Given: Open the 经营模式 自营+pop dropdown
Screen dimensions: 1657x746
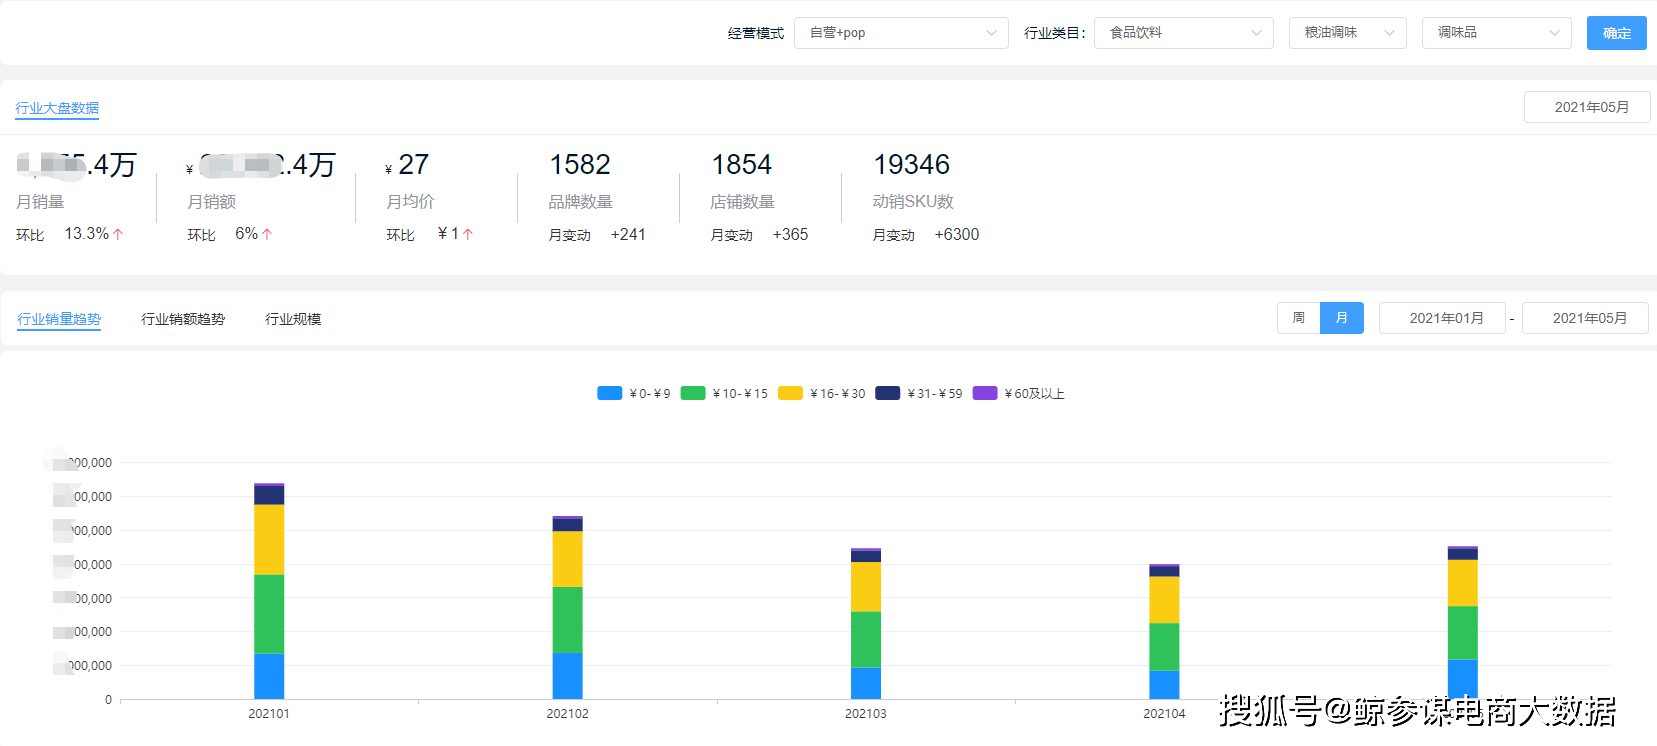Looking at the screenshot, I should click(x=901, y=33).
